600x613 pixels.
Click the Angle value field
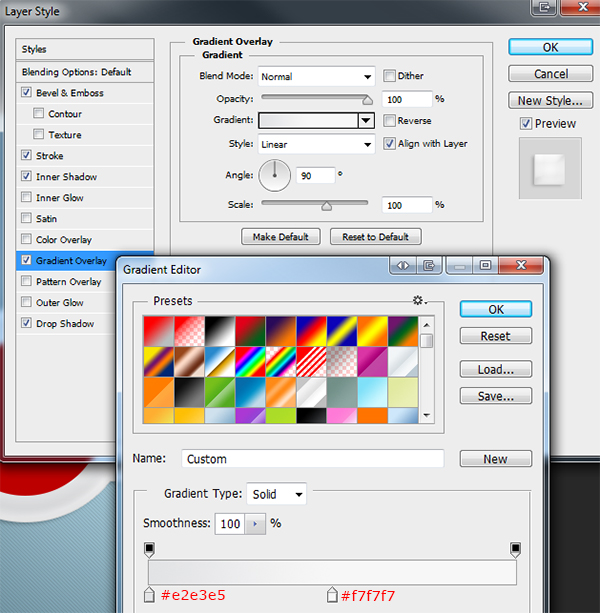tap(315, 176)
